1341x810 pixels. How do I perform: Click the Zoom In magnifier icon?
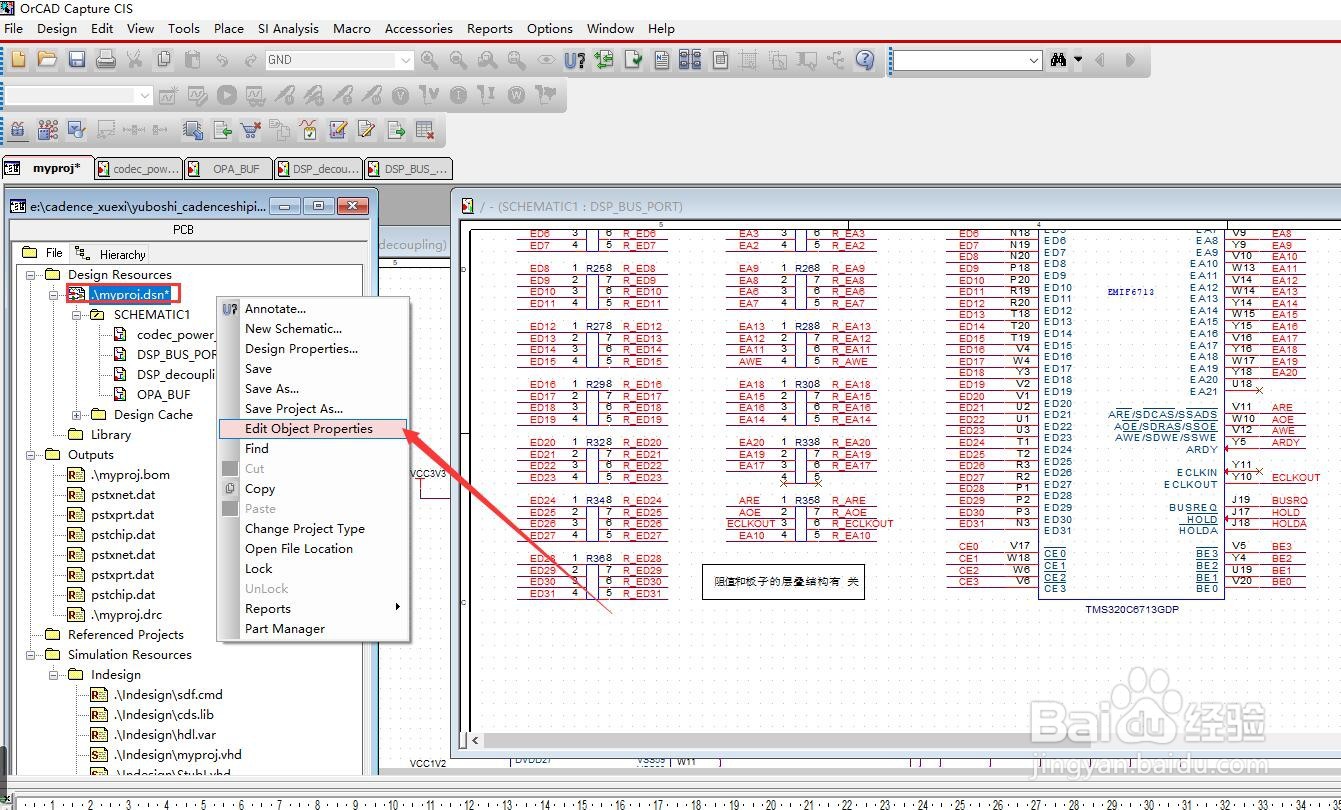pos(429,60)
